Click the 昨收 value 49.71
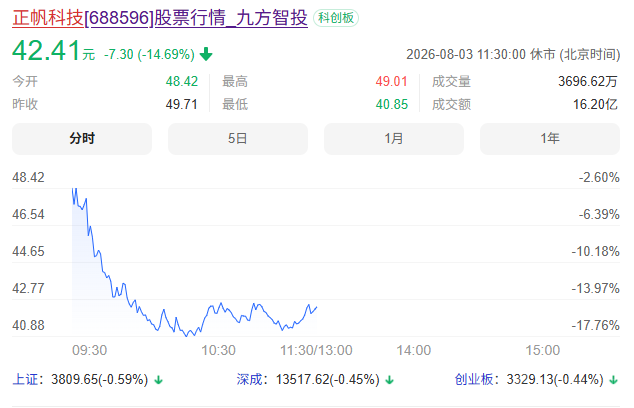 pyautogui.click(x=182, y=105)
